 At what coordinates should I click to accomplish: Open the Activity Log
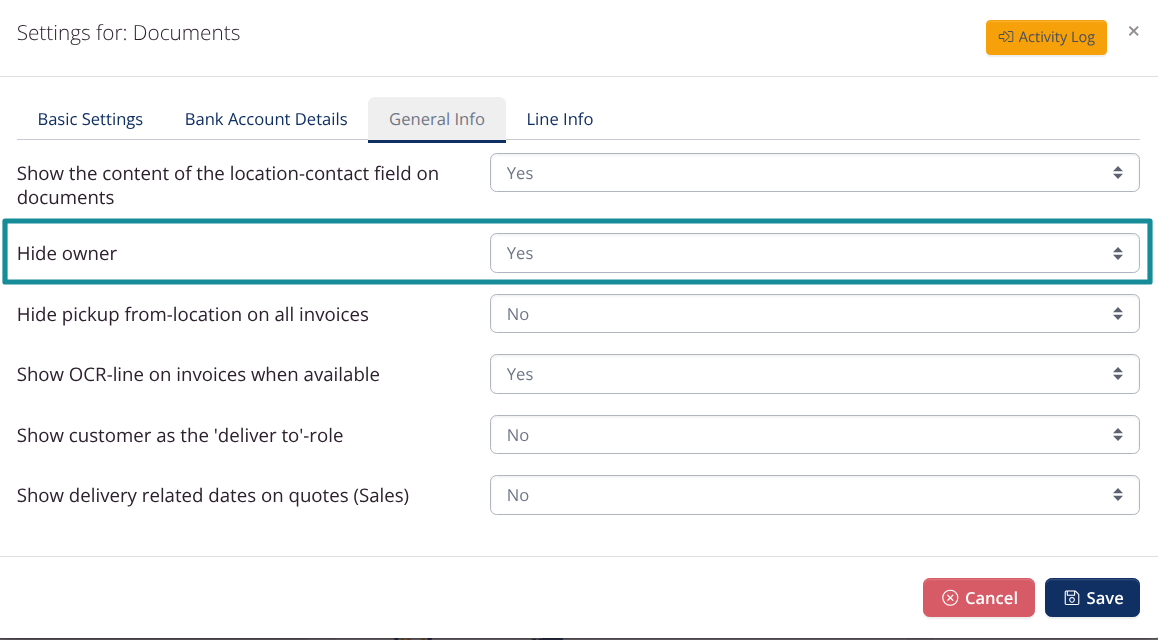[1046, 37]
